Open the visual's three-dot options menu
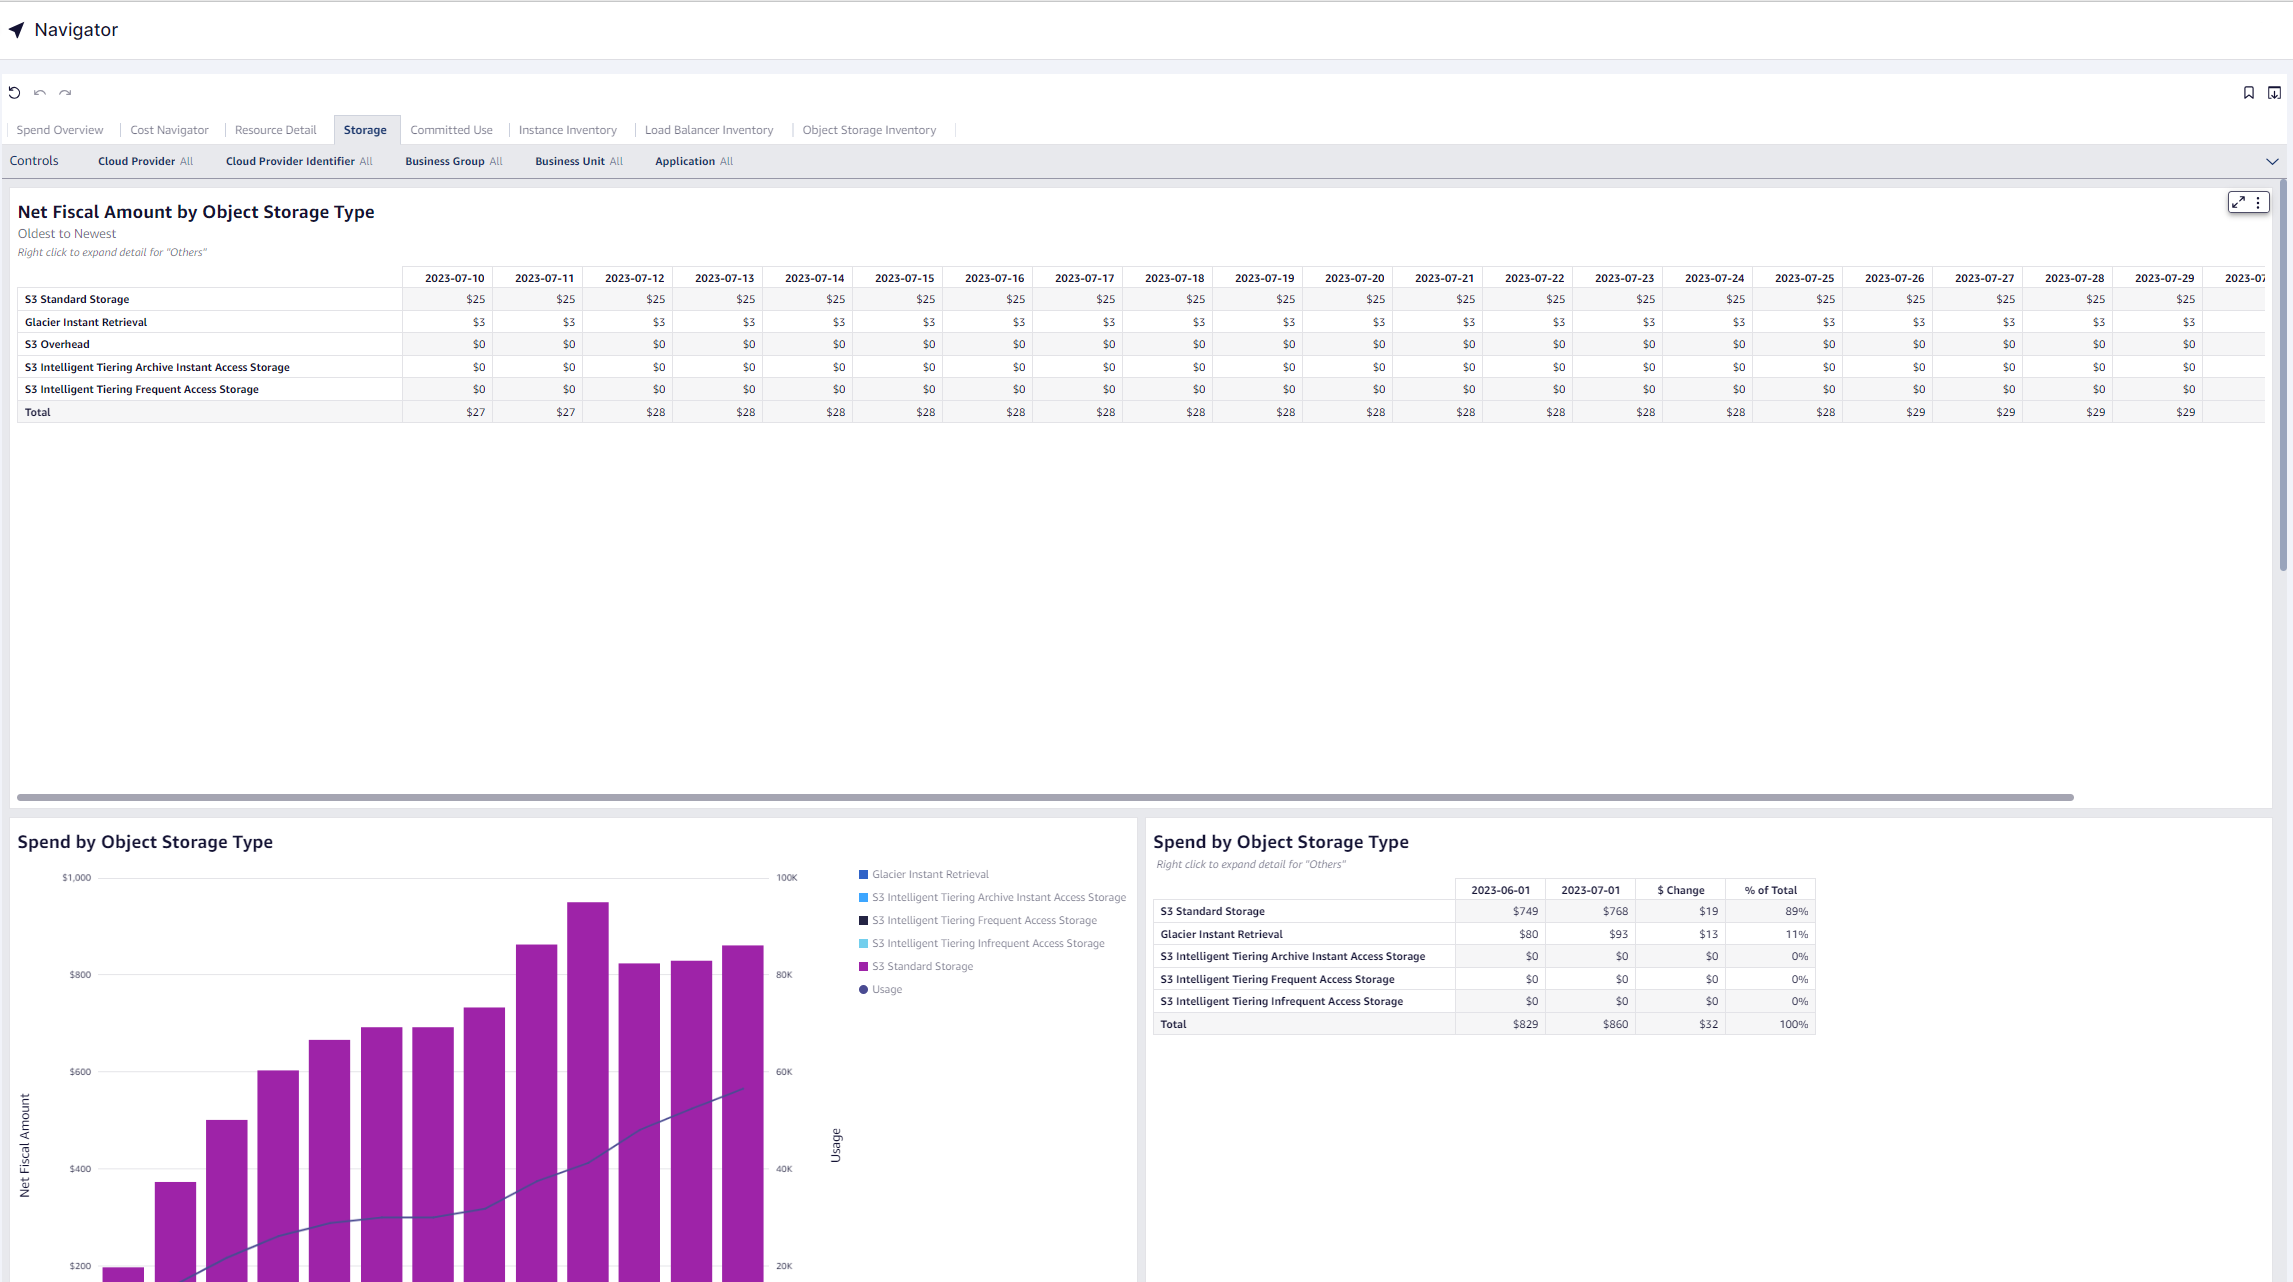2293x1282 pixels. click(2258, 202)
